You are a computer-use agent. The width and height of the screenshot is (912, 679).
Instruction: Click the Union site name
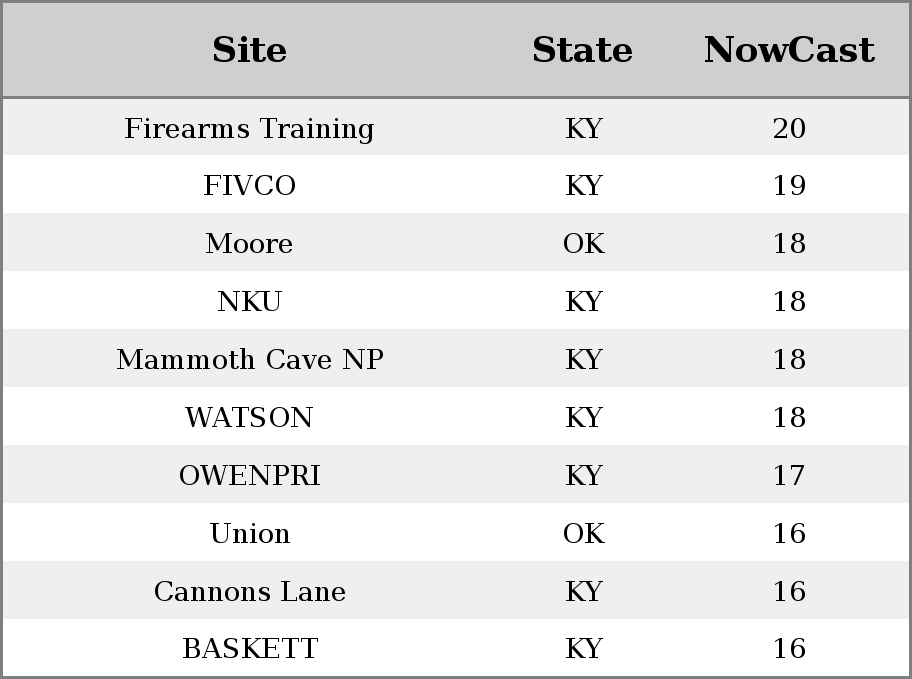250,533
